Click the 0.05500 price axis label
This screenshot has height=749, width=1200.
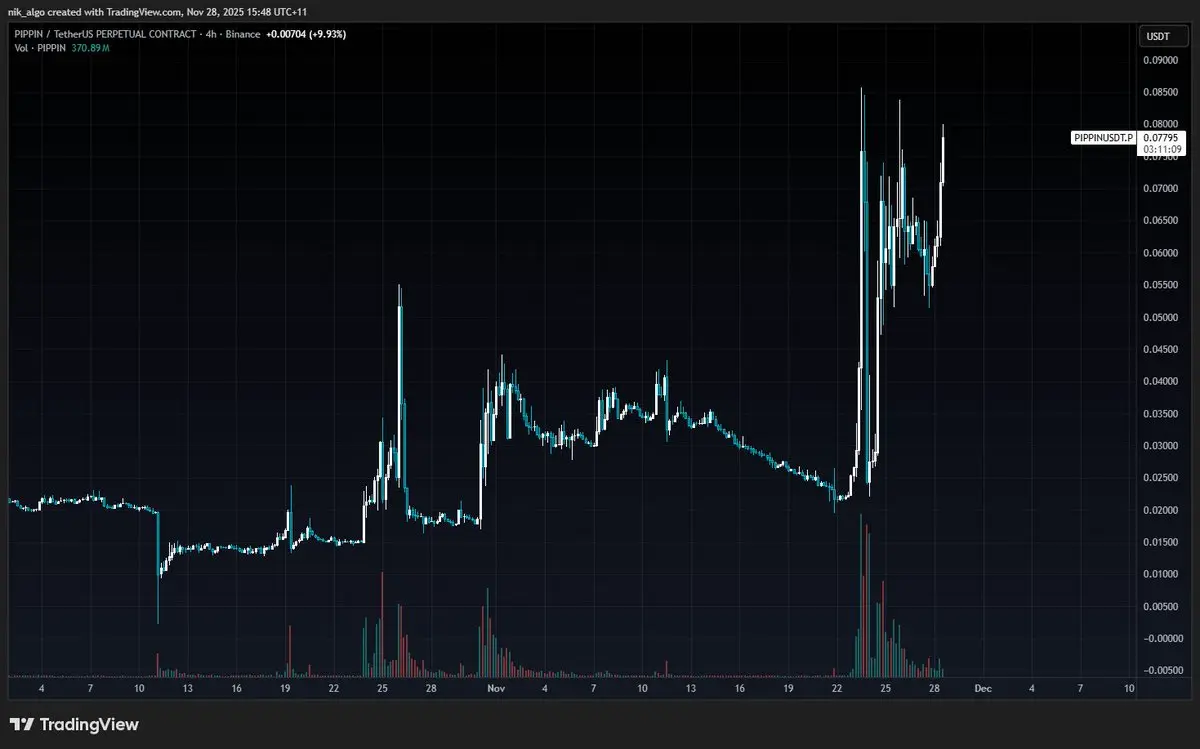[1162, 285]
